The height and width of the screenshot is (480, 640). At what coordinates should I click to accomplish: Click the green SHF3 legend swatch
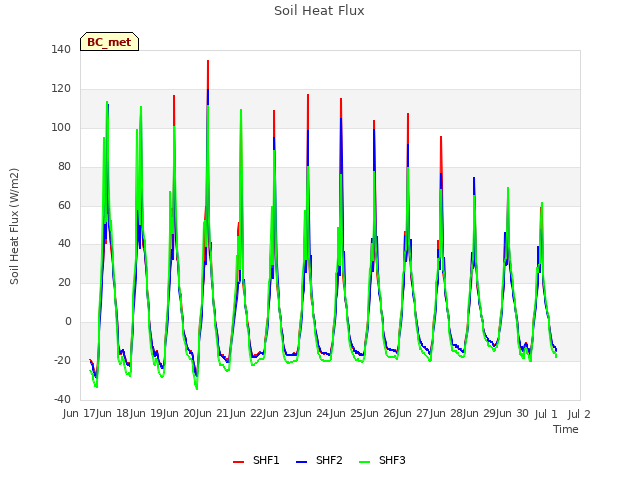[x=364, y=462]
